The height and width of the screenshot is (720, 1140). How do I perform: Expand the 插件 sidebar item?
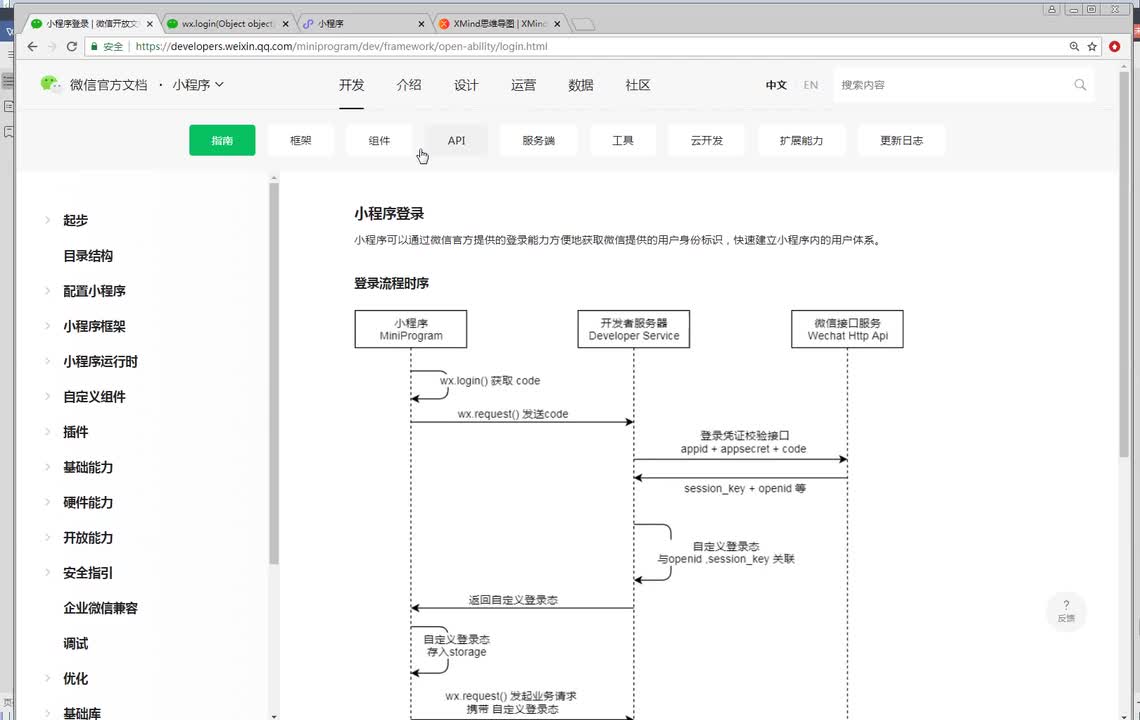[76, 432]
